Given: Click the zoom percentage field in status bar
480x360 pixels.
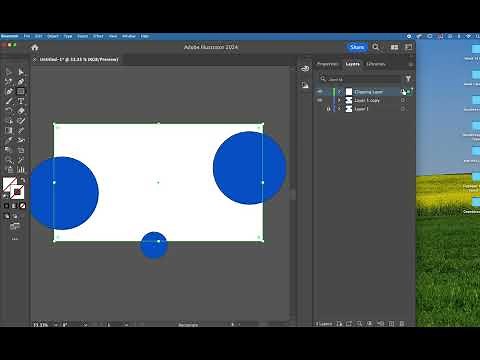Looking at the screenshot, I should pyautogui.click(x=41, y=325).
